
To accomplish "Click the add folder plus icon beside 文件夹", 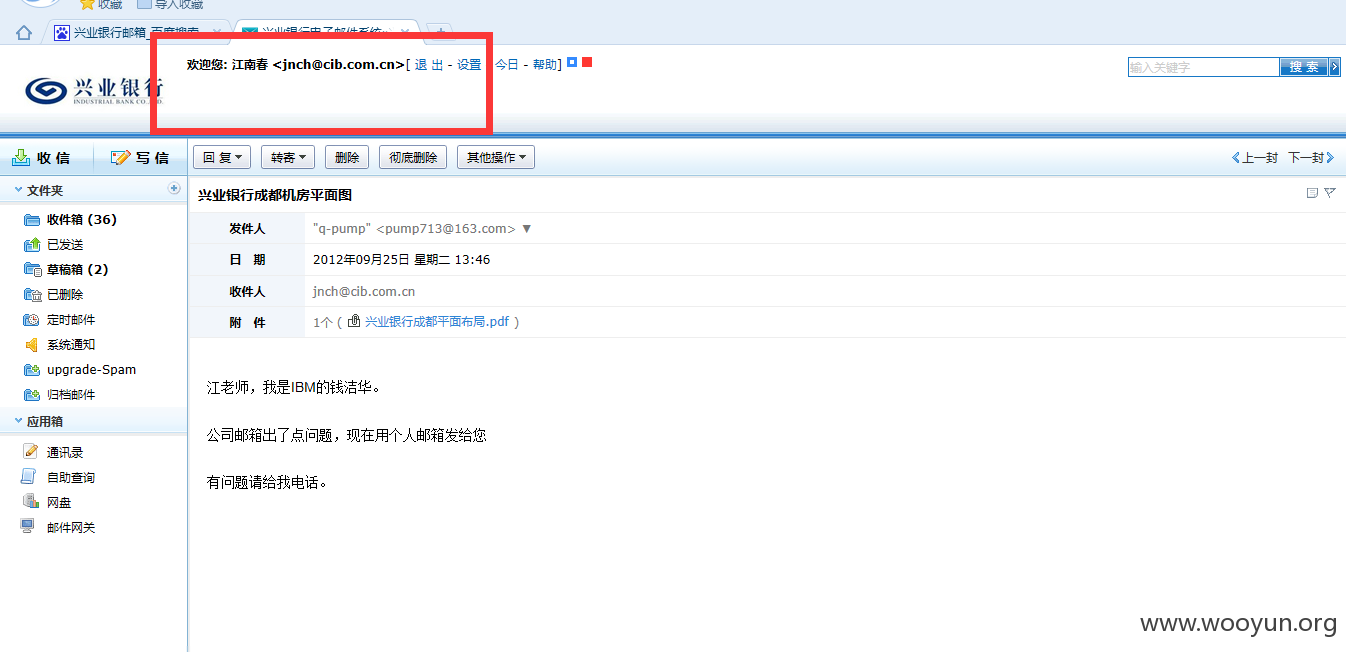I will [174, 189].
